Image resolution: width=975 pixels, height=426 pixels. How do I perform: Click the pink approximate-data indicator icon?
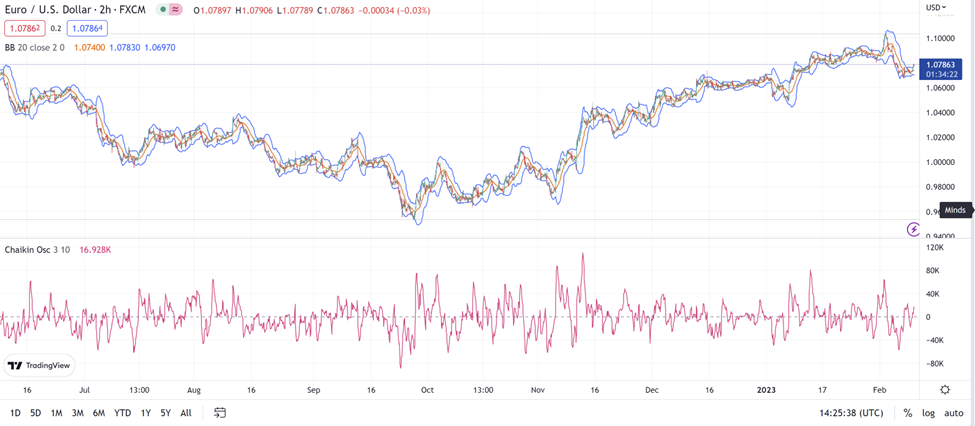point(176,11)
